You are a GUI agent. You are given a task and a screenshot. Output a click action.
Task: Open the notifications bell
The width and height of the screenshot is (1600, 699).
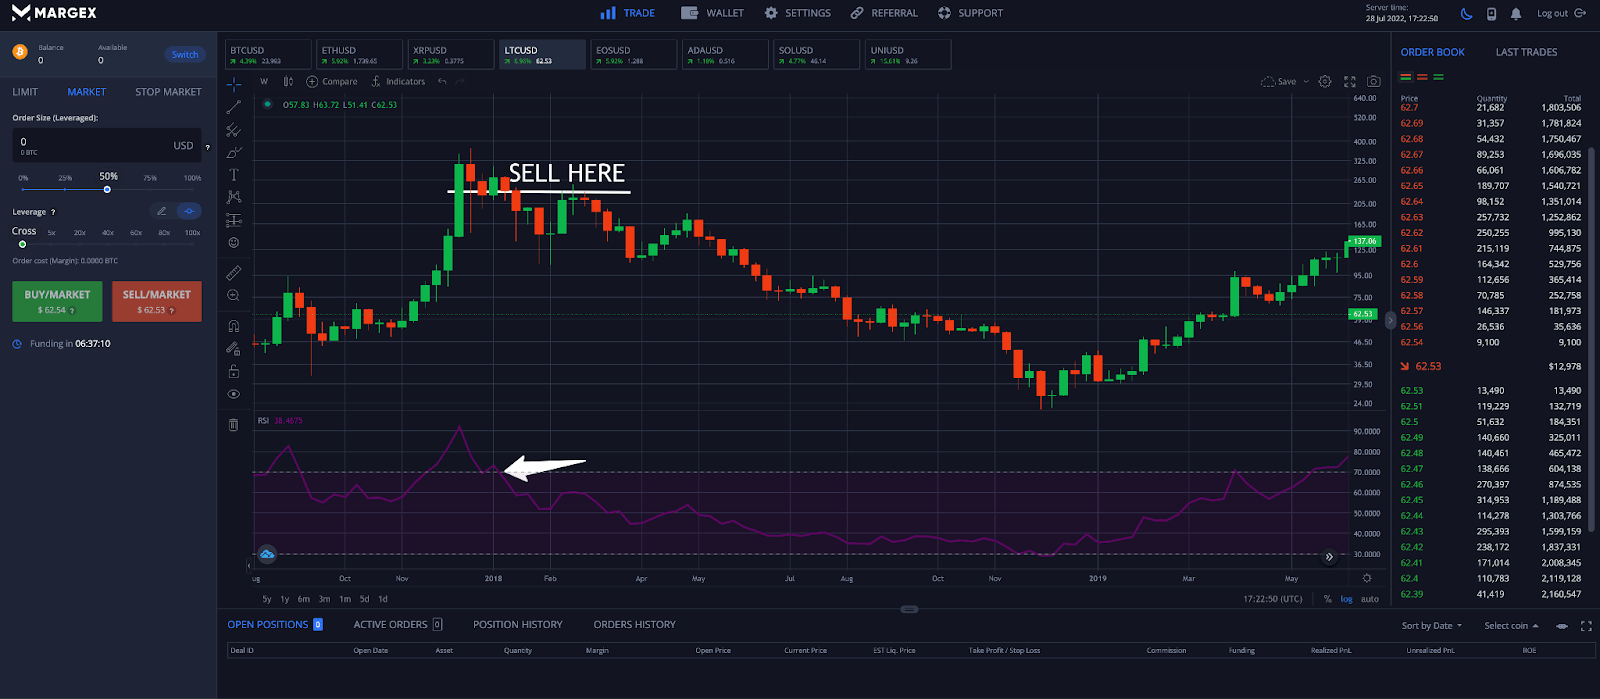tap(1516, 14)
